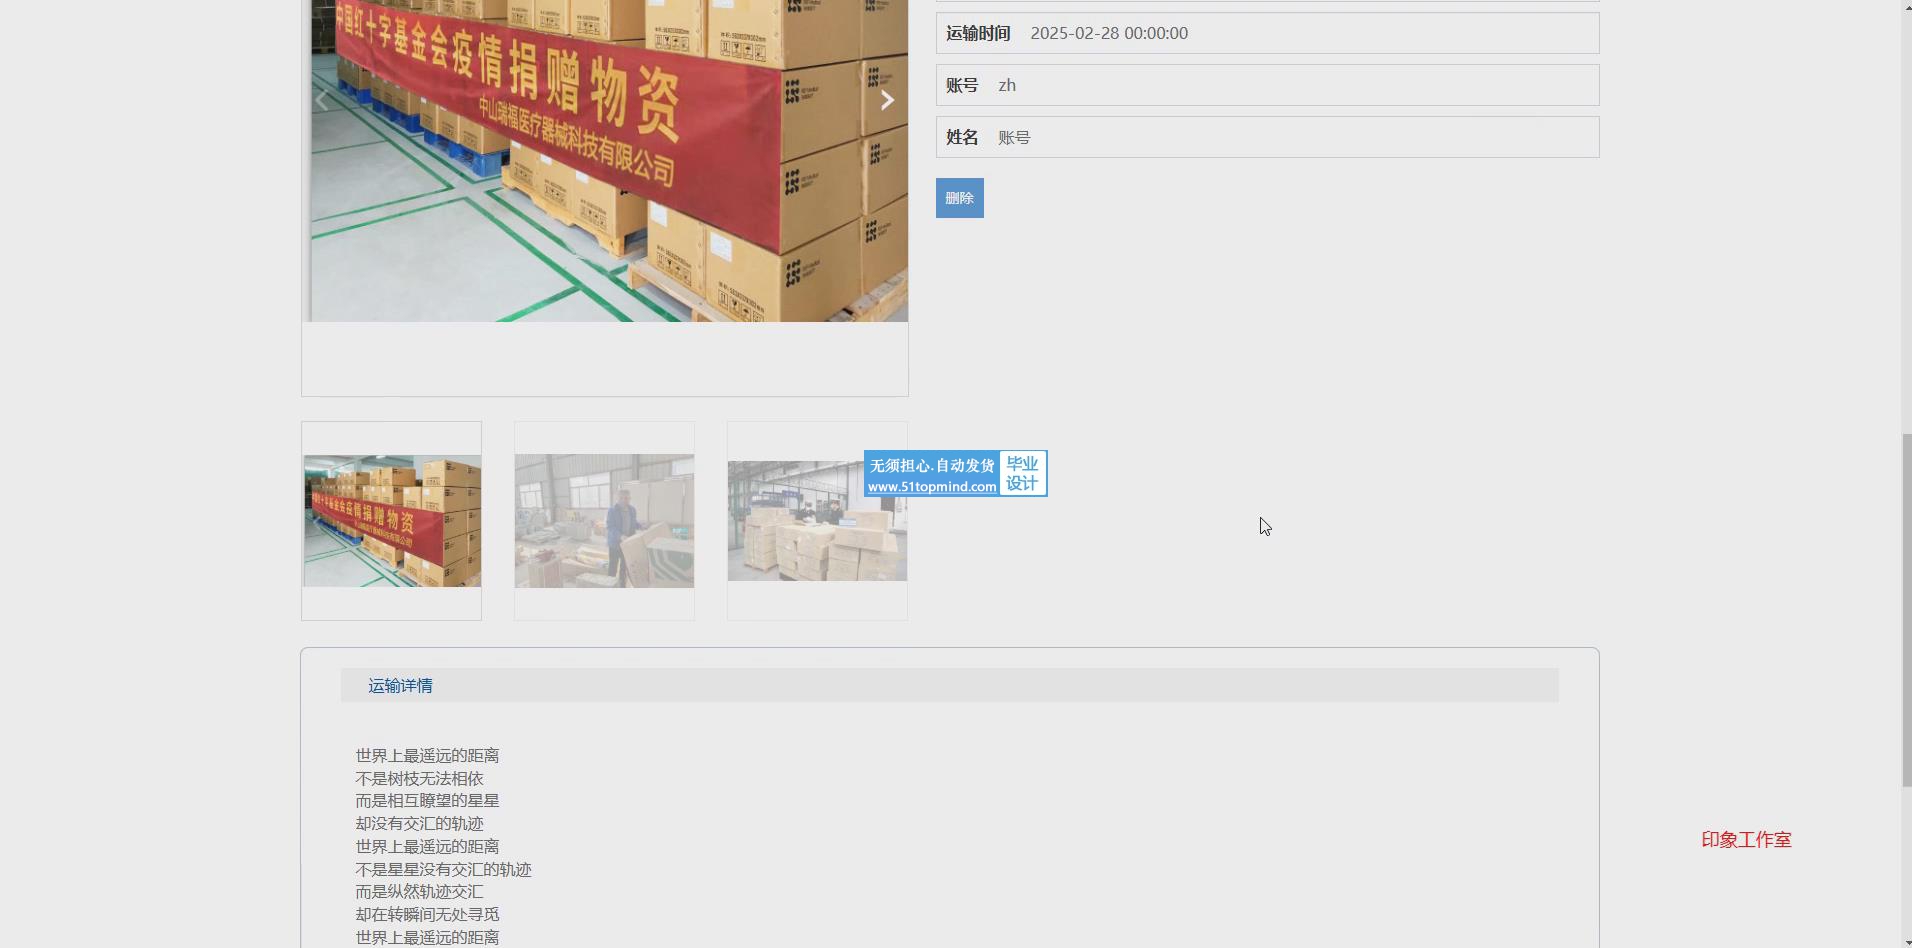The image size is (1912, 948).
Task: Open the 运输详情 tab
Action: click(x=400, y=686)
